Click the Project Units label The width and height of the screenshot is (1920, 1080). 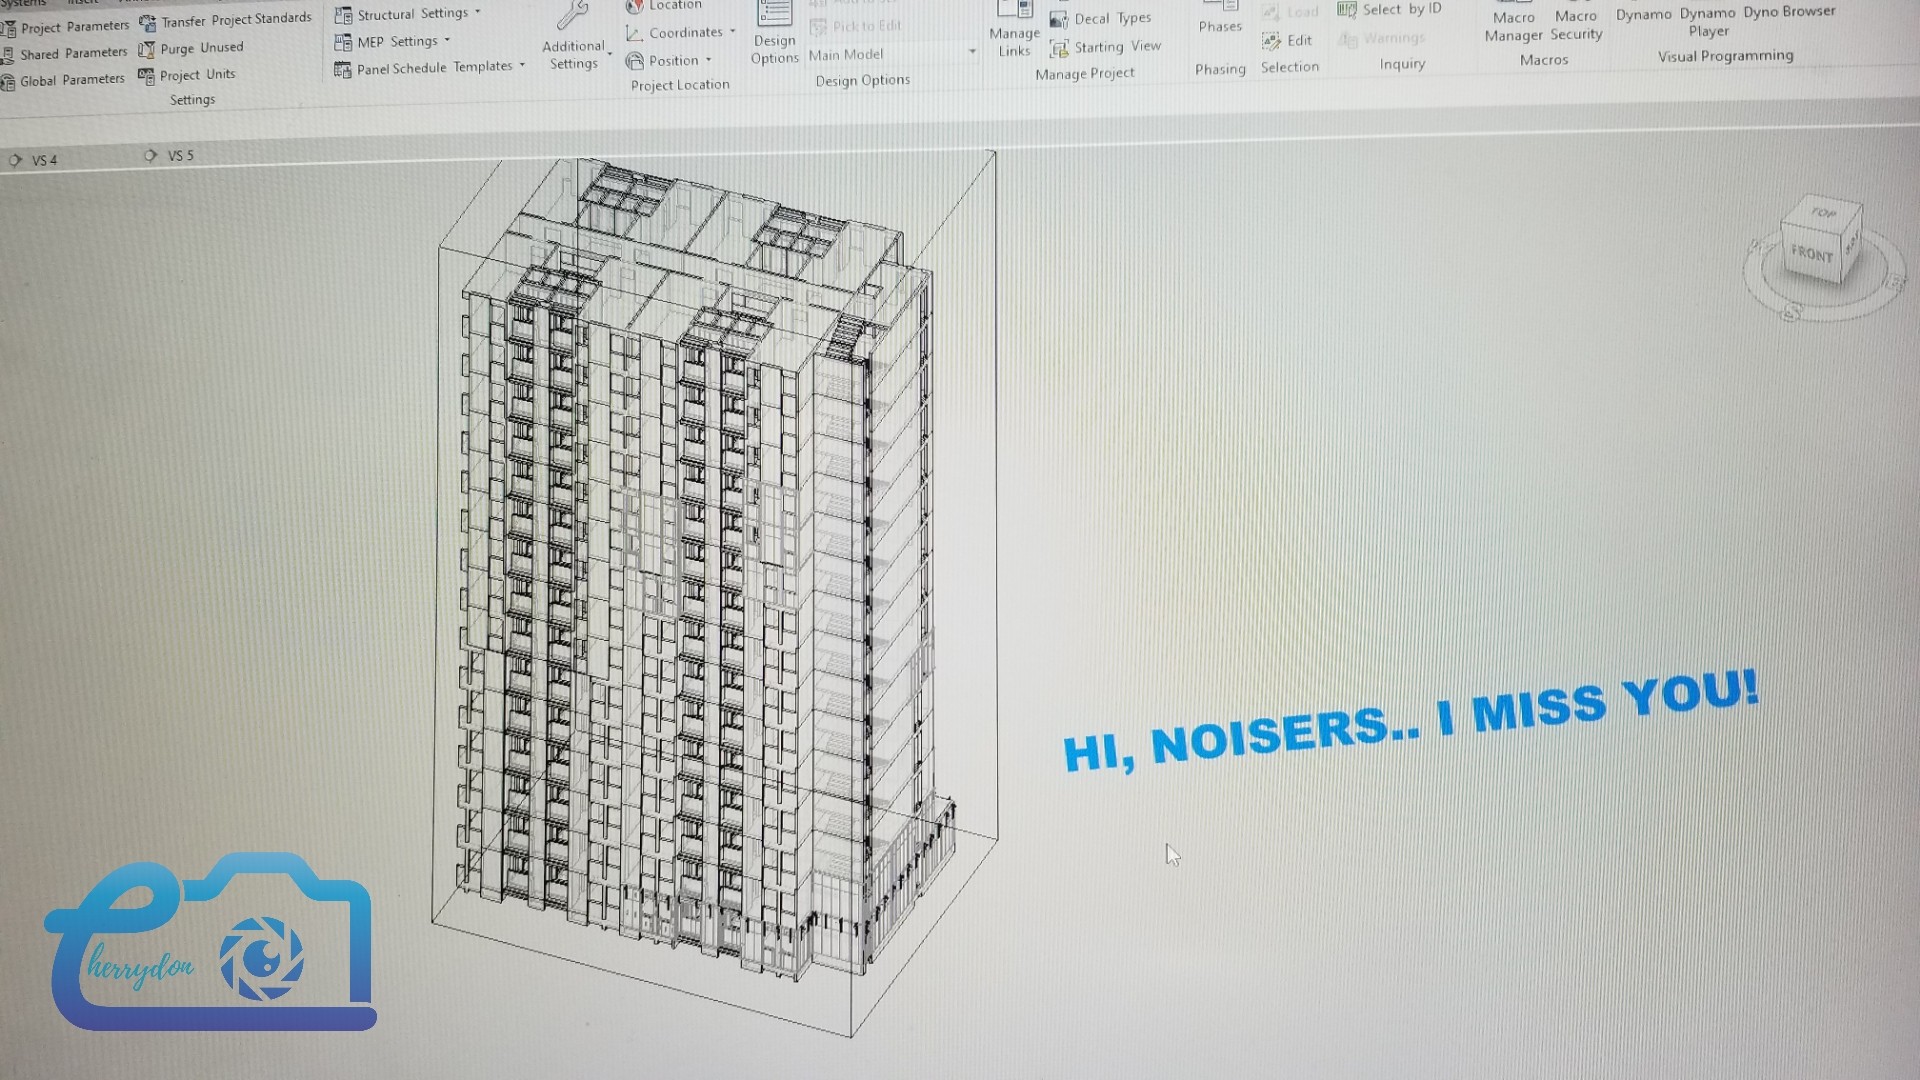point(197,75)
